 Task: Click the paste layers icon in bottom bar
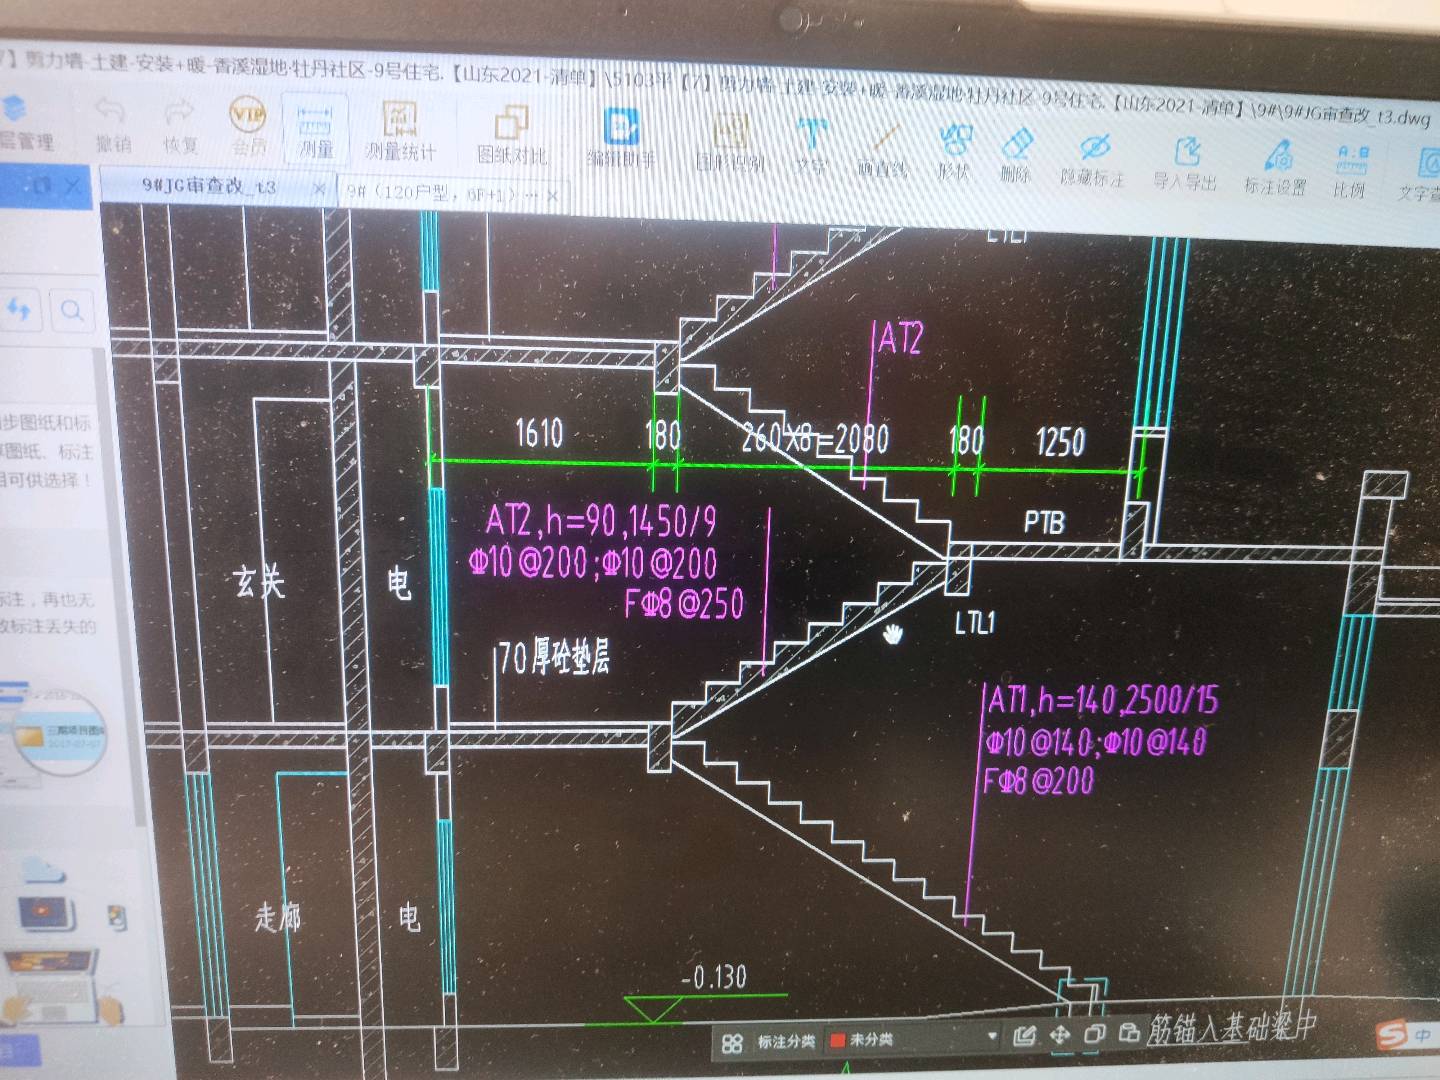pos(1129,1032)
